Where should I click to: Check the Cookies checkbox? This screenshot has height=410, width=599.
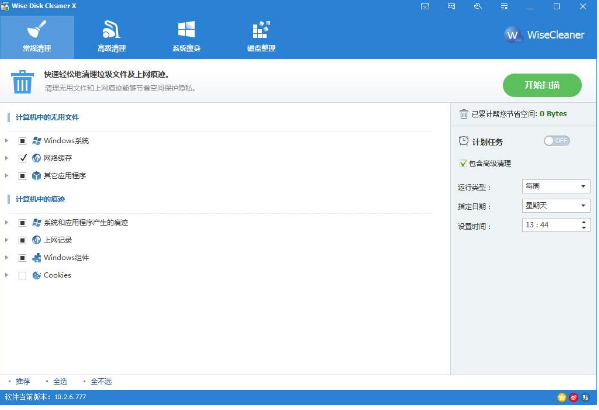(x=22, y=275)
